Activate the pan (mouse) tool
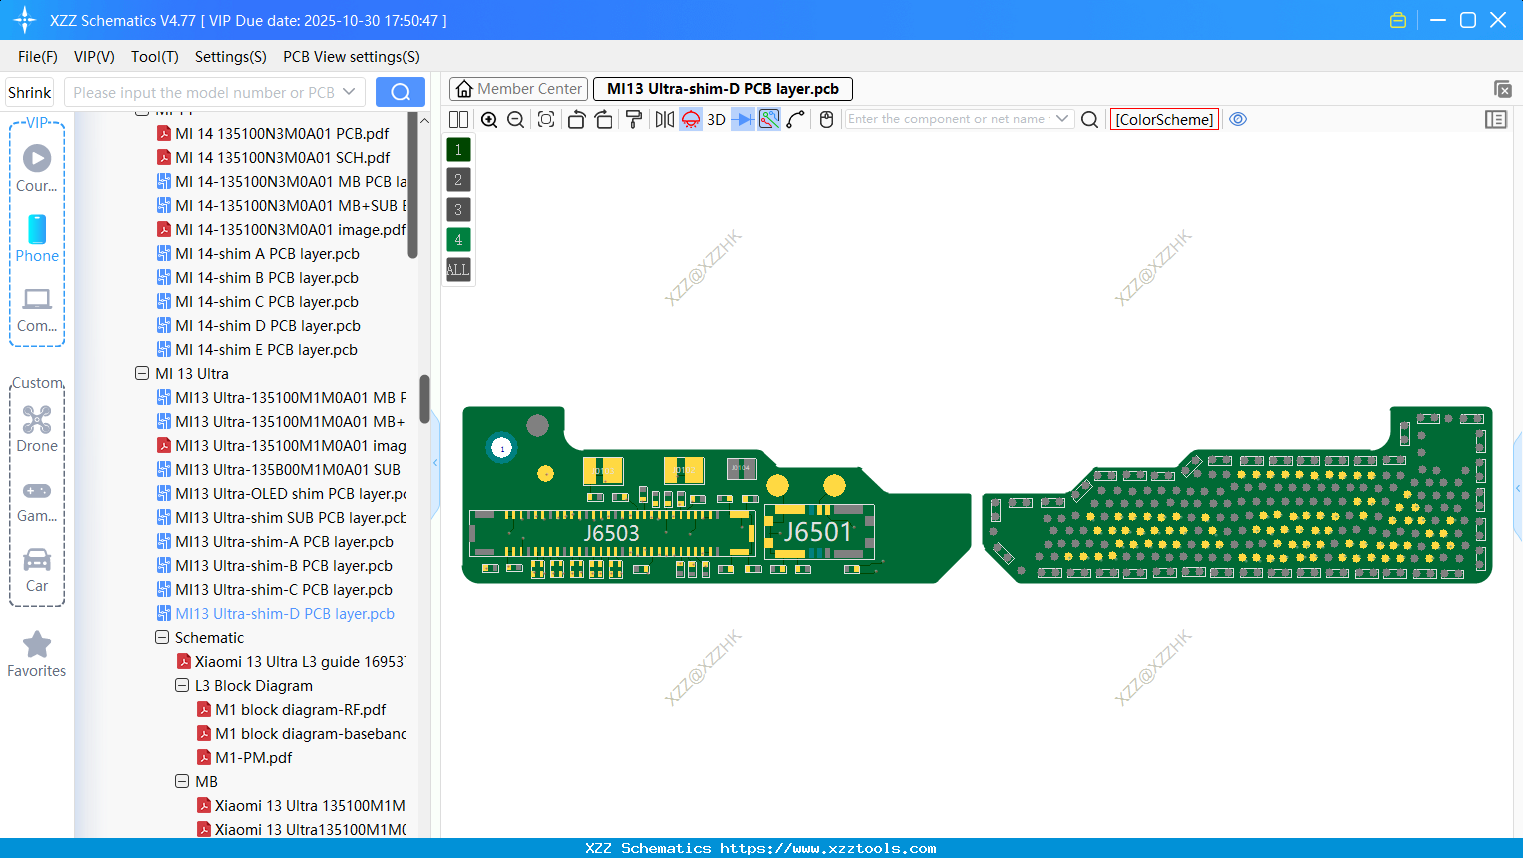1523x858 pixels. point(825,119)
